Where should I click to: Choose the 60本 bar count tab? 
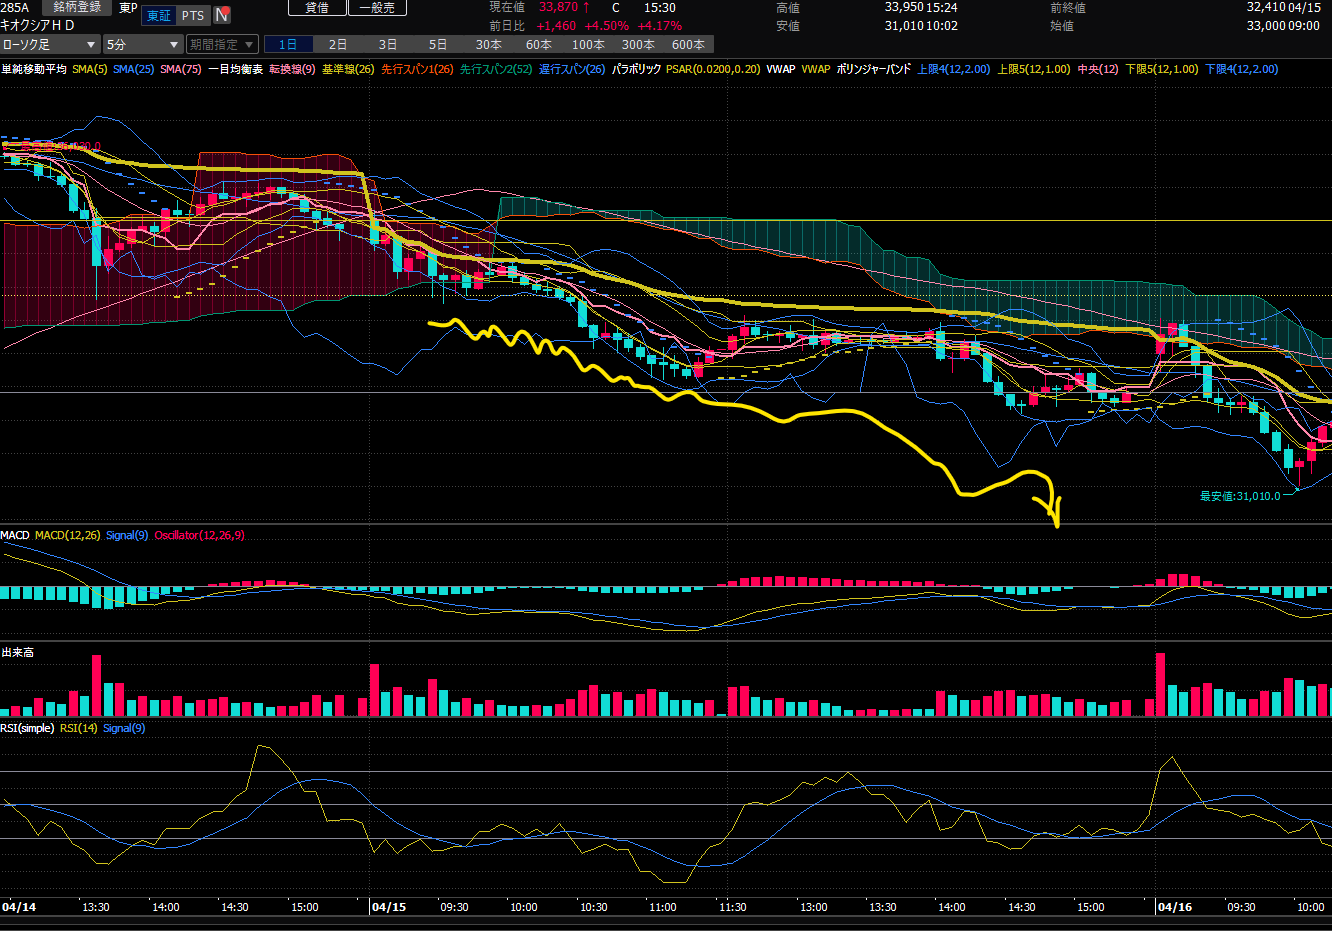(538, 45)
